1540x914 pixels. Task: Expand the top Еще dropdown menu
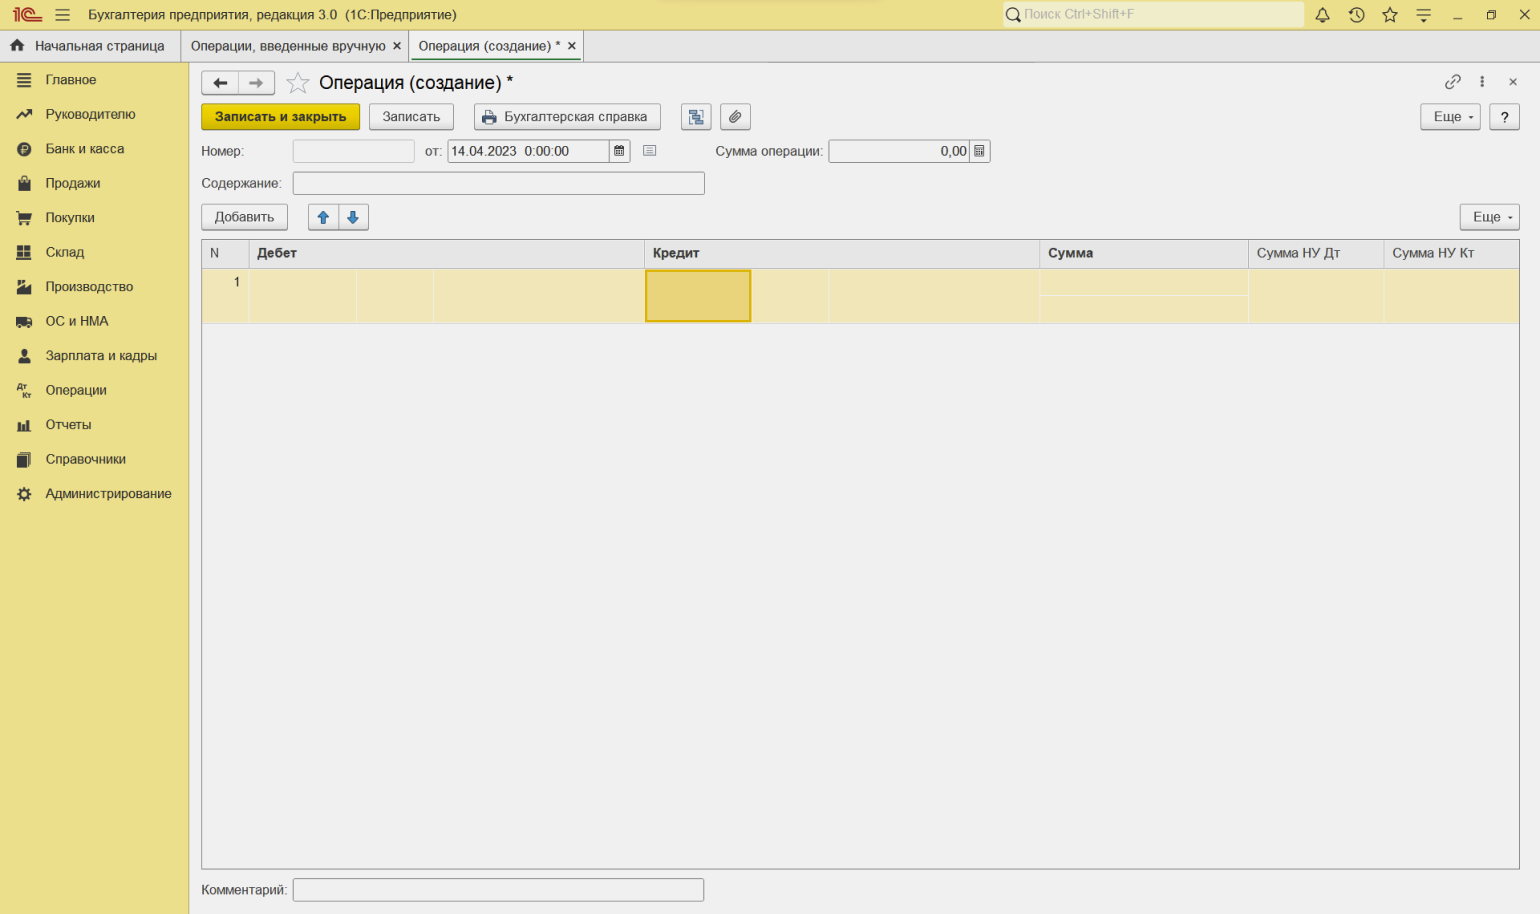[x=1449, y=117]
